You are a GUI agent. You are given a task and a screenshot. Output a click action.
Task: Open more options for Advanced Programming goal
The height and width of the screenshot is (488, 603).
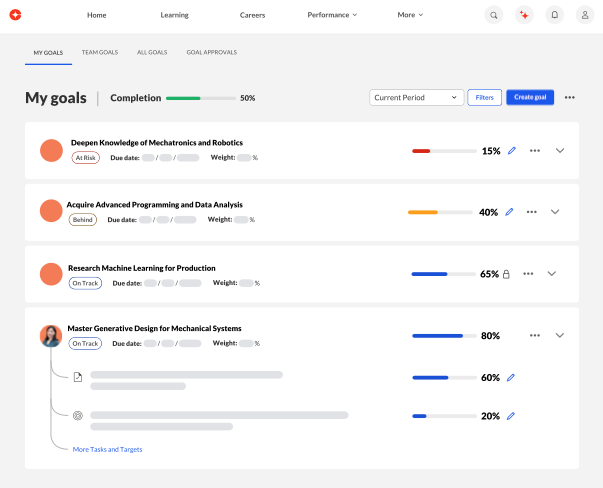tap(531, 212)
